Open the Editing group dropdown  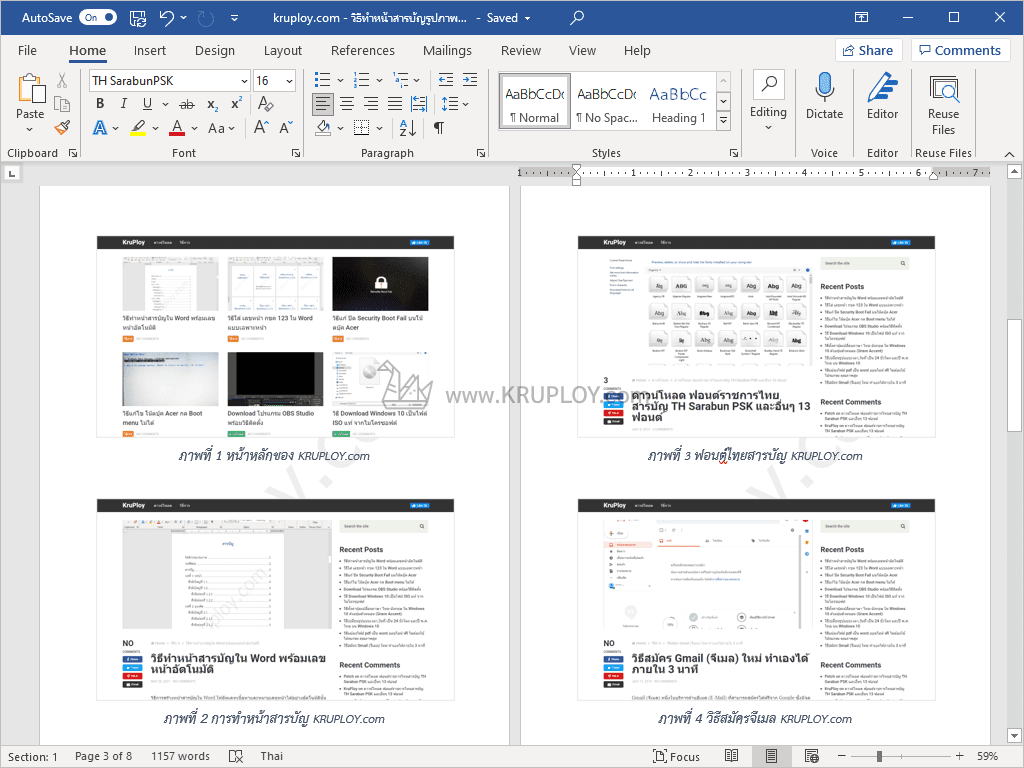click(768, 102)
